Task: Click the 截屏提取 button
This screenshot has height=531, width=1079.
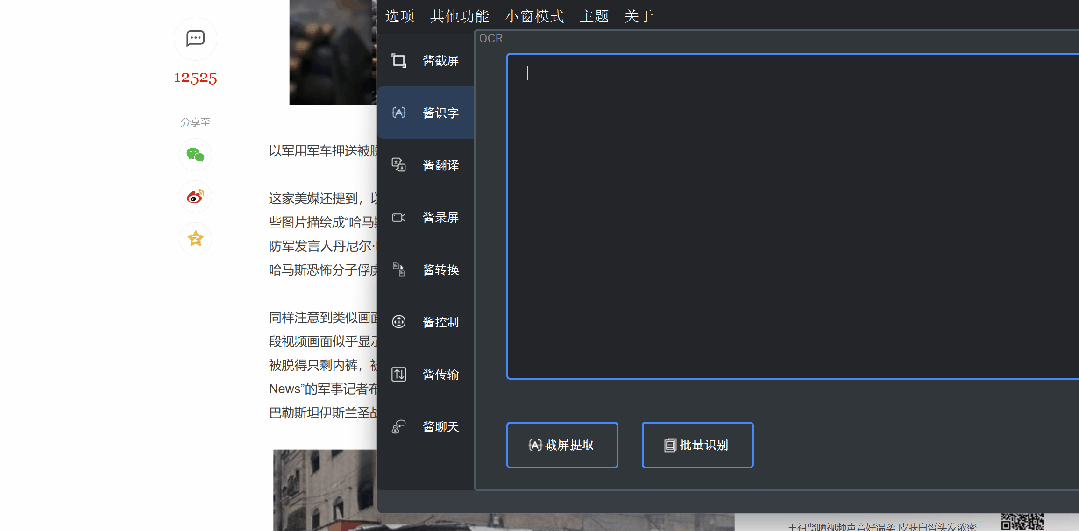Action: point(562,445)
